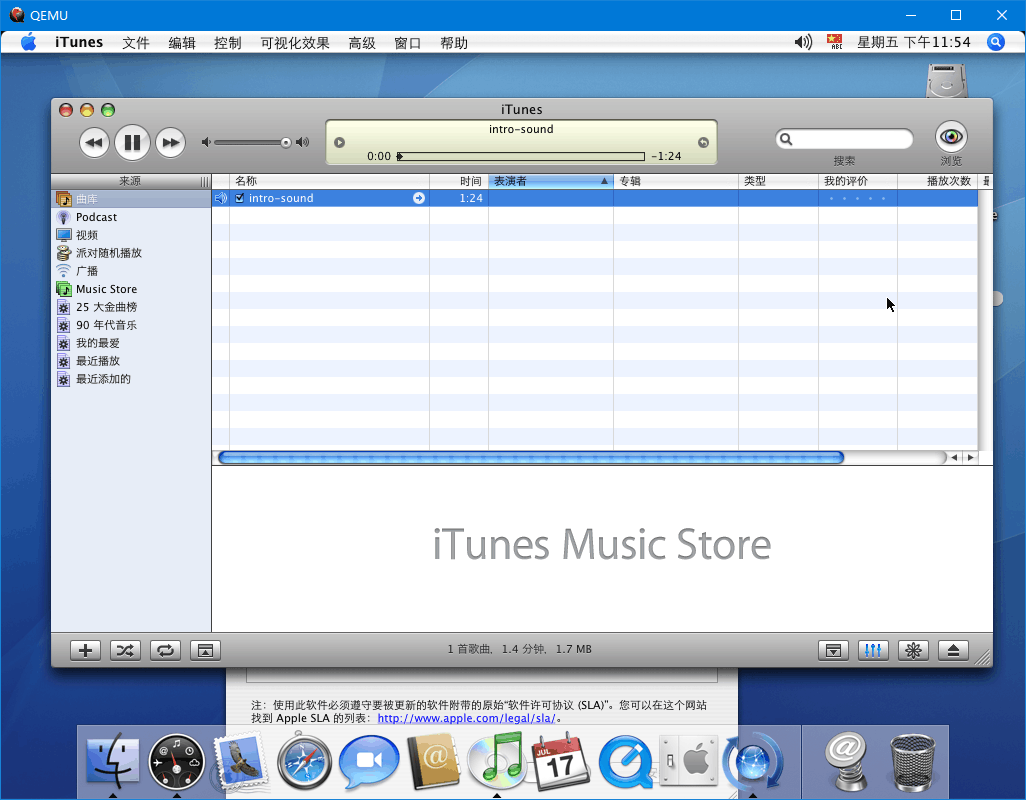Toggle MiniStore pane button

click(x=833, y=650)
